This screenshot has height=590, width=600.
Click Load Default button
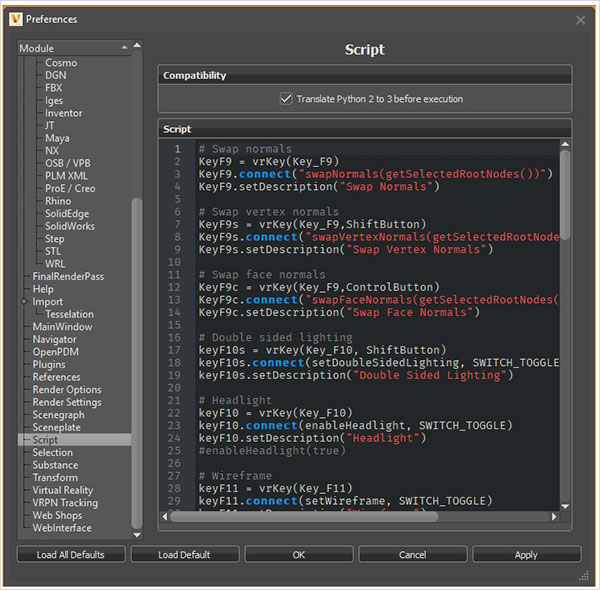pos(185,554)
